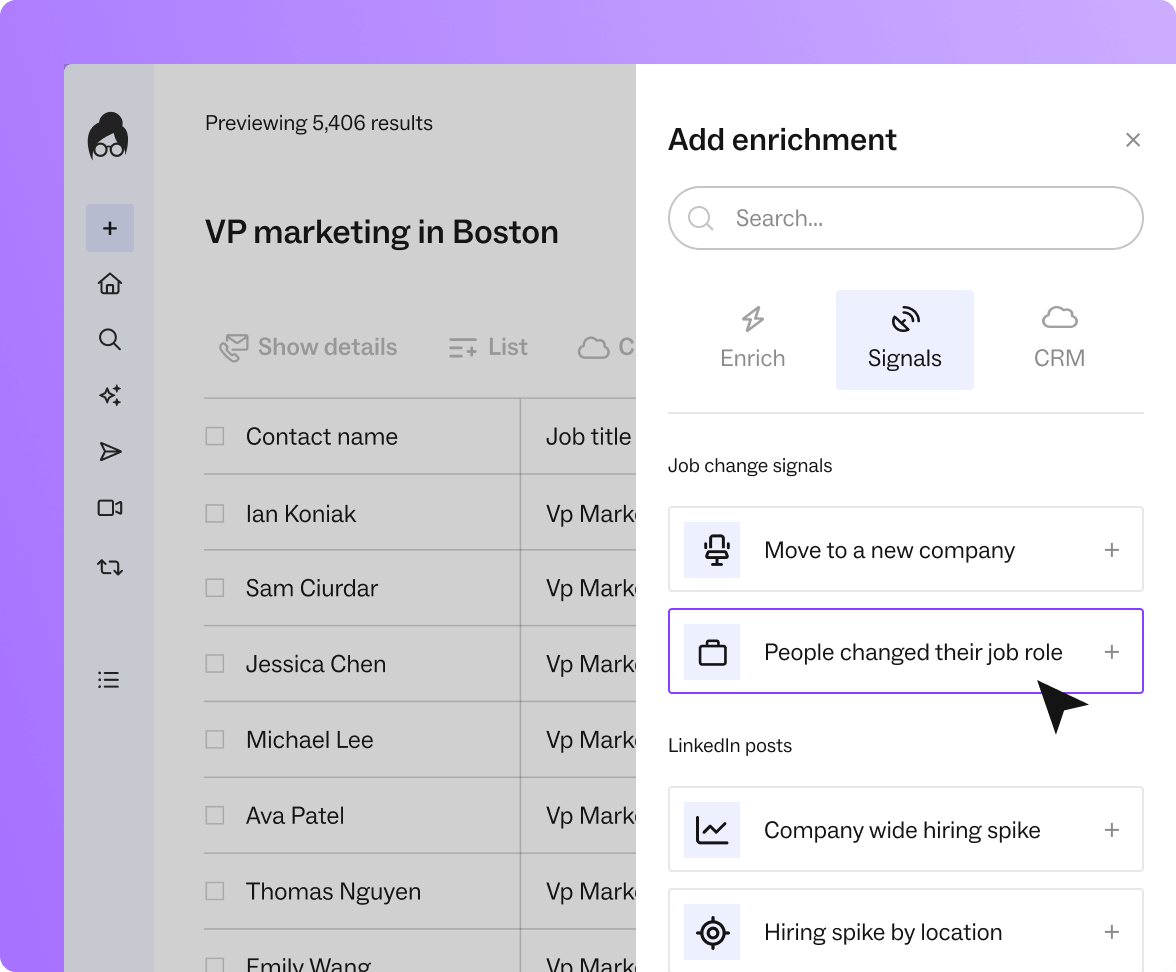This screenshot has width=1176, height=972.
Task: Open the AI sparkles icon in sidebar
Action: coord(110,395)
